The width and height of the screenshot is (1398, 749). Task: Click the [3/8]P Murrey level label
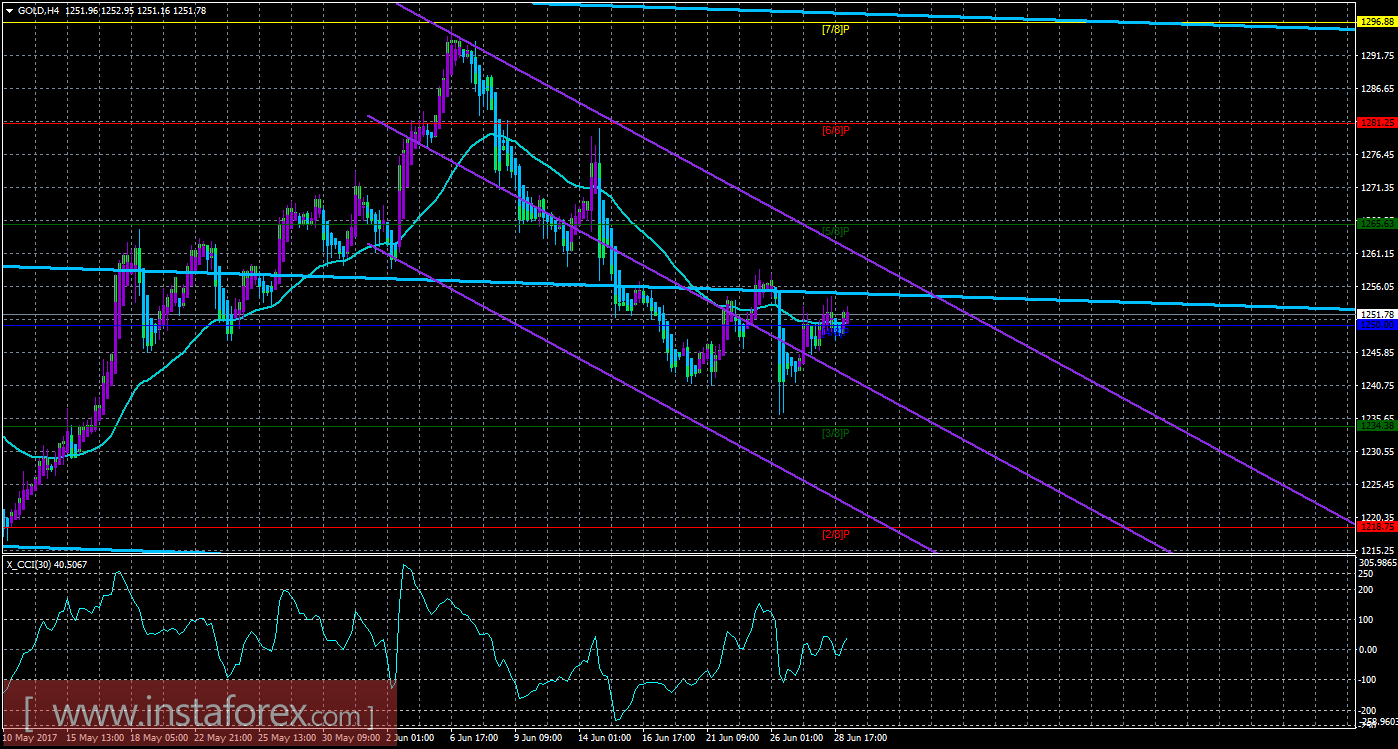pos(835,433)
